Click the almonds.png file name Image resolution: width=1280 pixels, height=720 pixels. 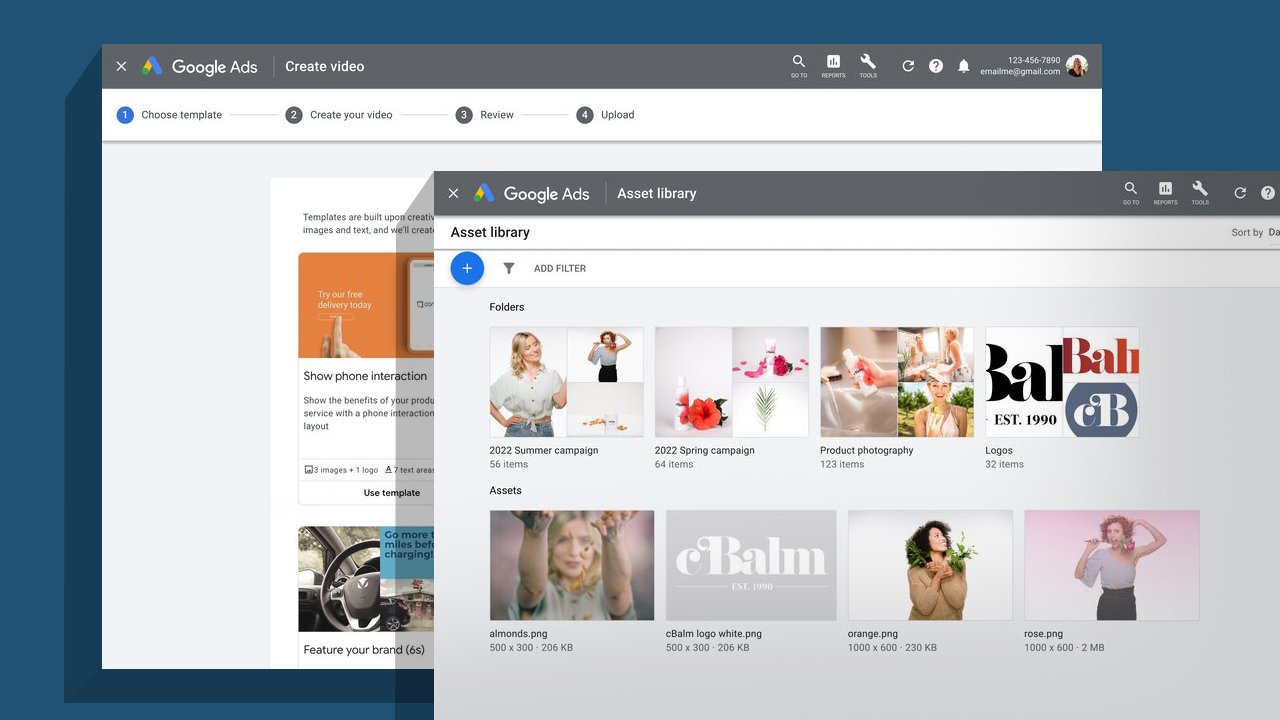pos(517,634)
